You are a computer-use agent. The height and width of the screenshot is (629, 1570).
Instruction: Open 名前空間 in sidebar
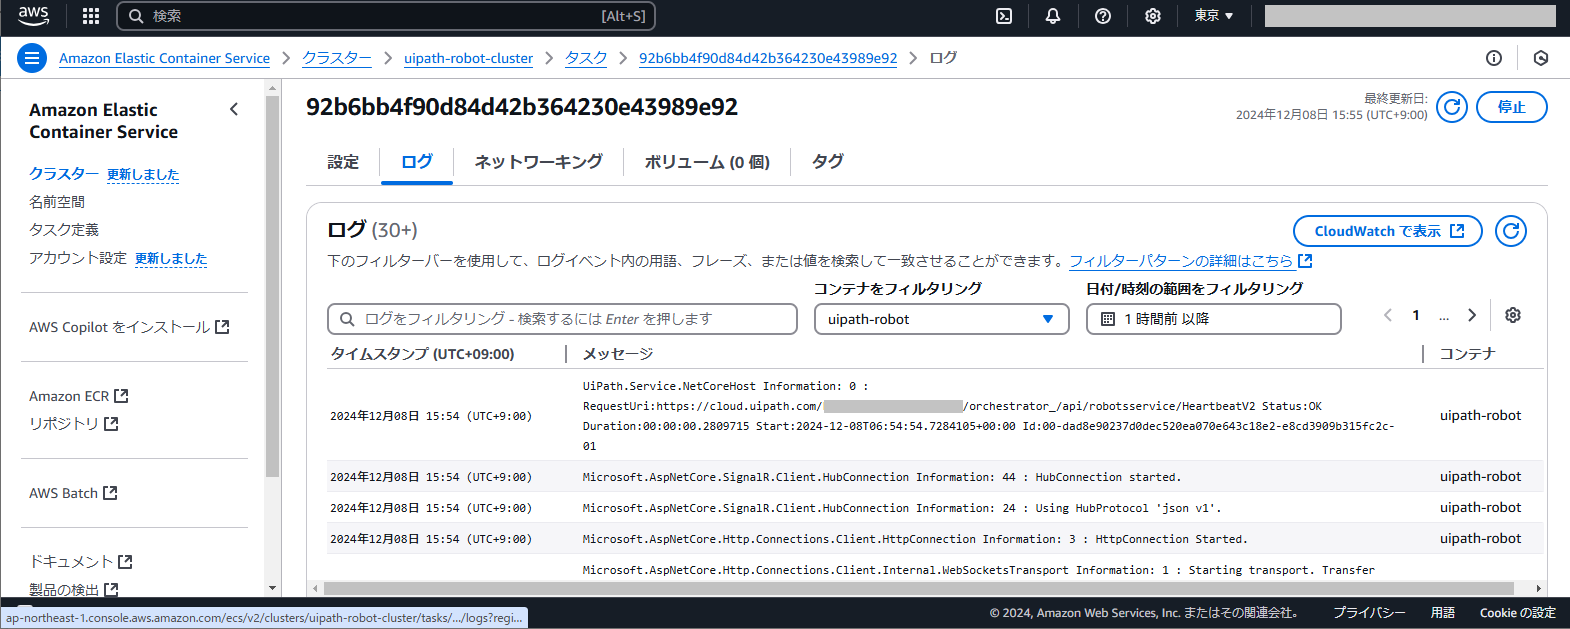point(57,202)
